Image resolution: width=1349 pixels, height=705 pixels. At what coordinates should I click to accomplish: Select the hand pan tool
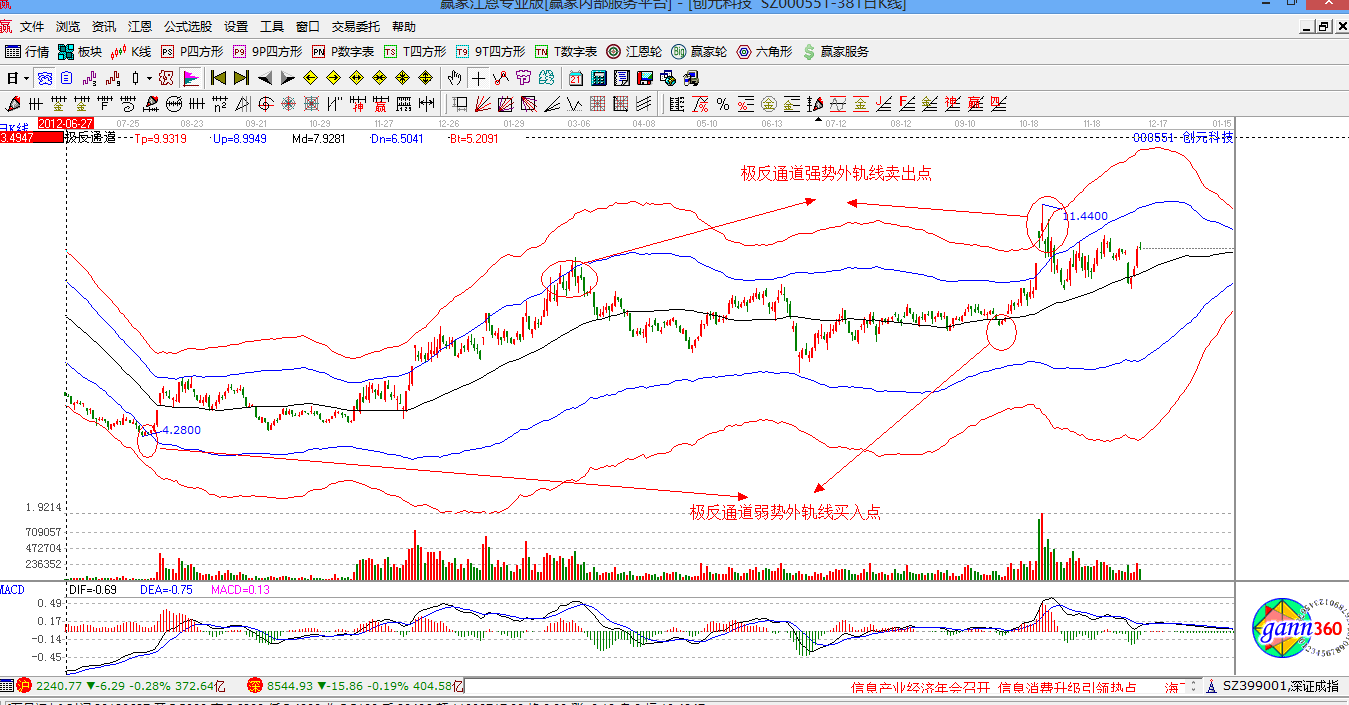455,78
